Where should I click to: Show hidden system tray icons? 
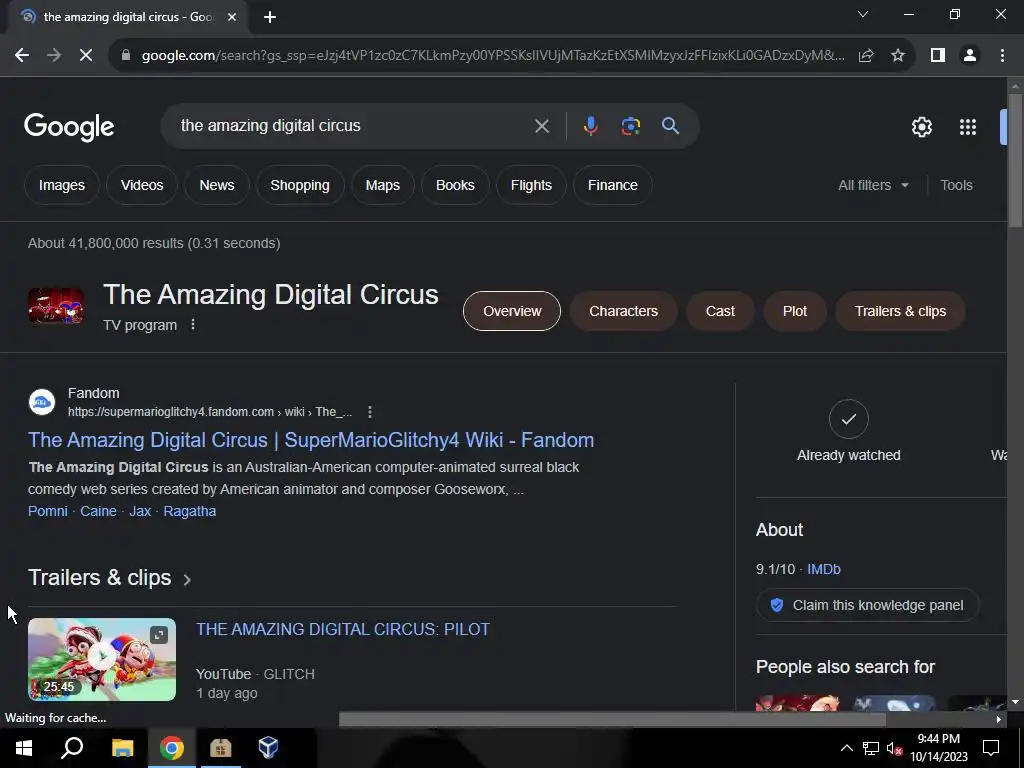coord(846,748)
